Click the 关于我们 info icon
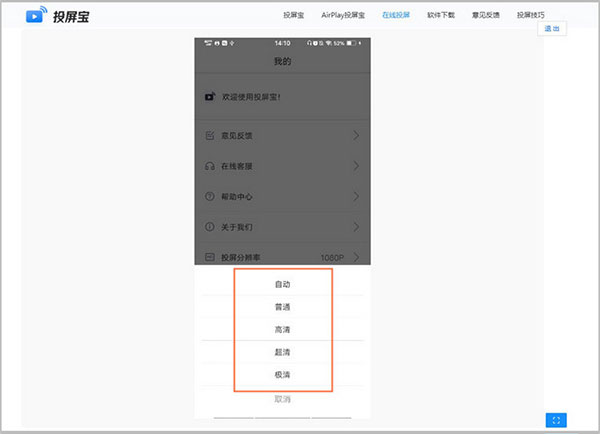The image size is (600, 434). (210, 227)
